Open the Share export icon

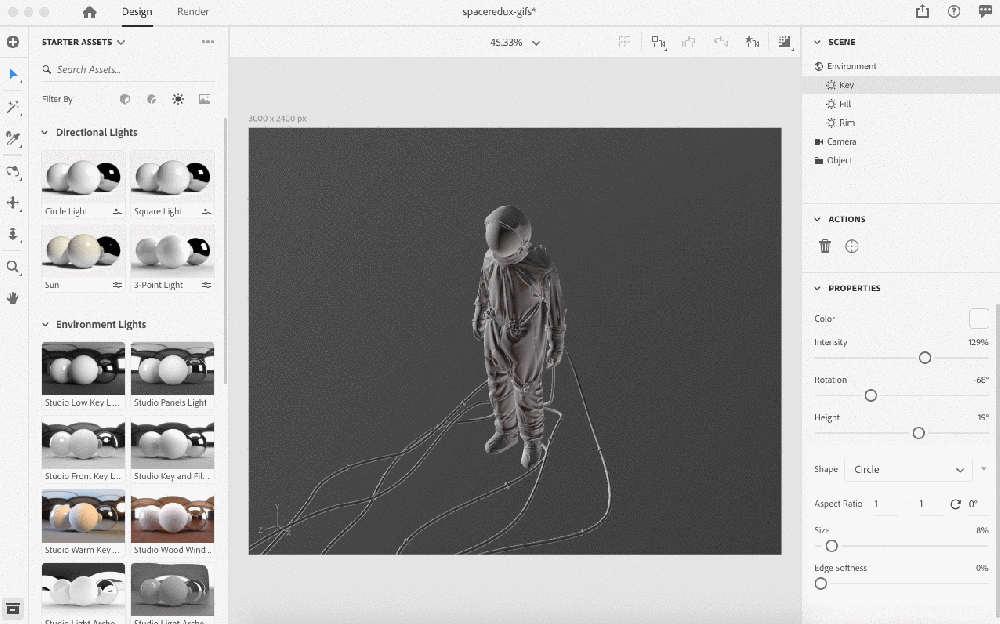pos(921,12)
